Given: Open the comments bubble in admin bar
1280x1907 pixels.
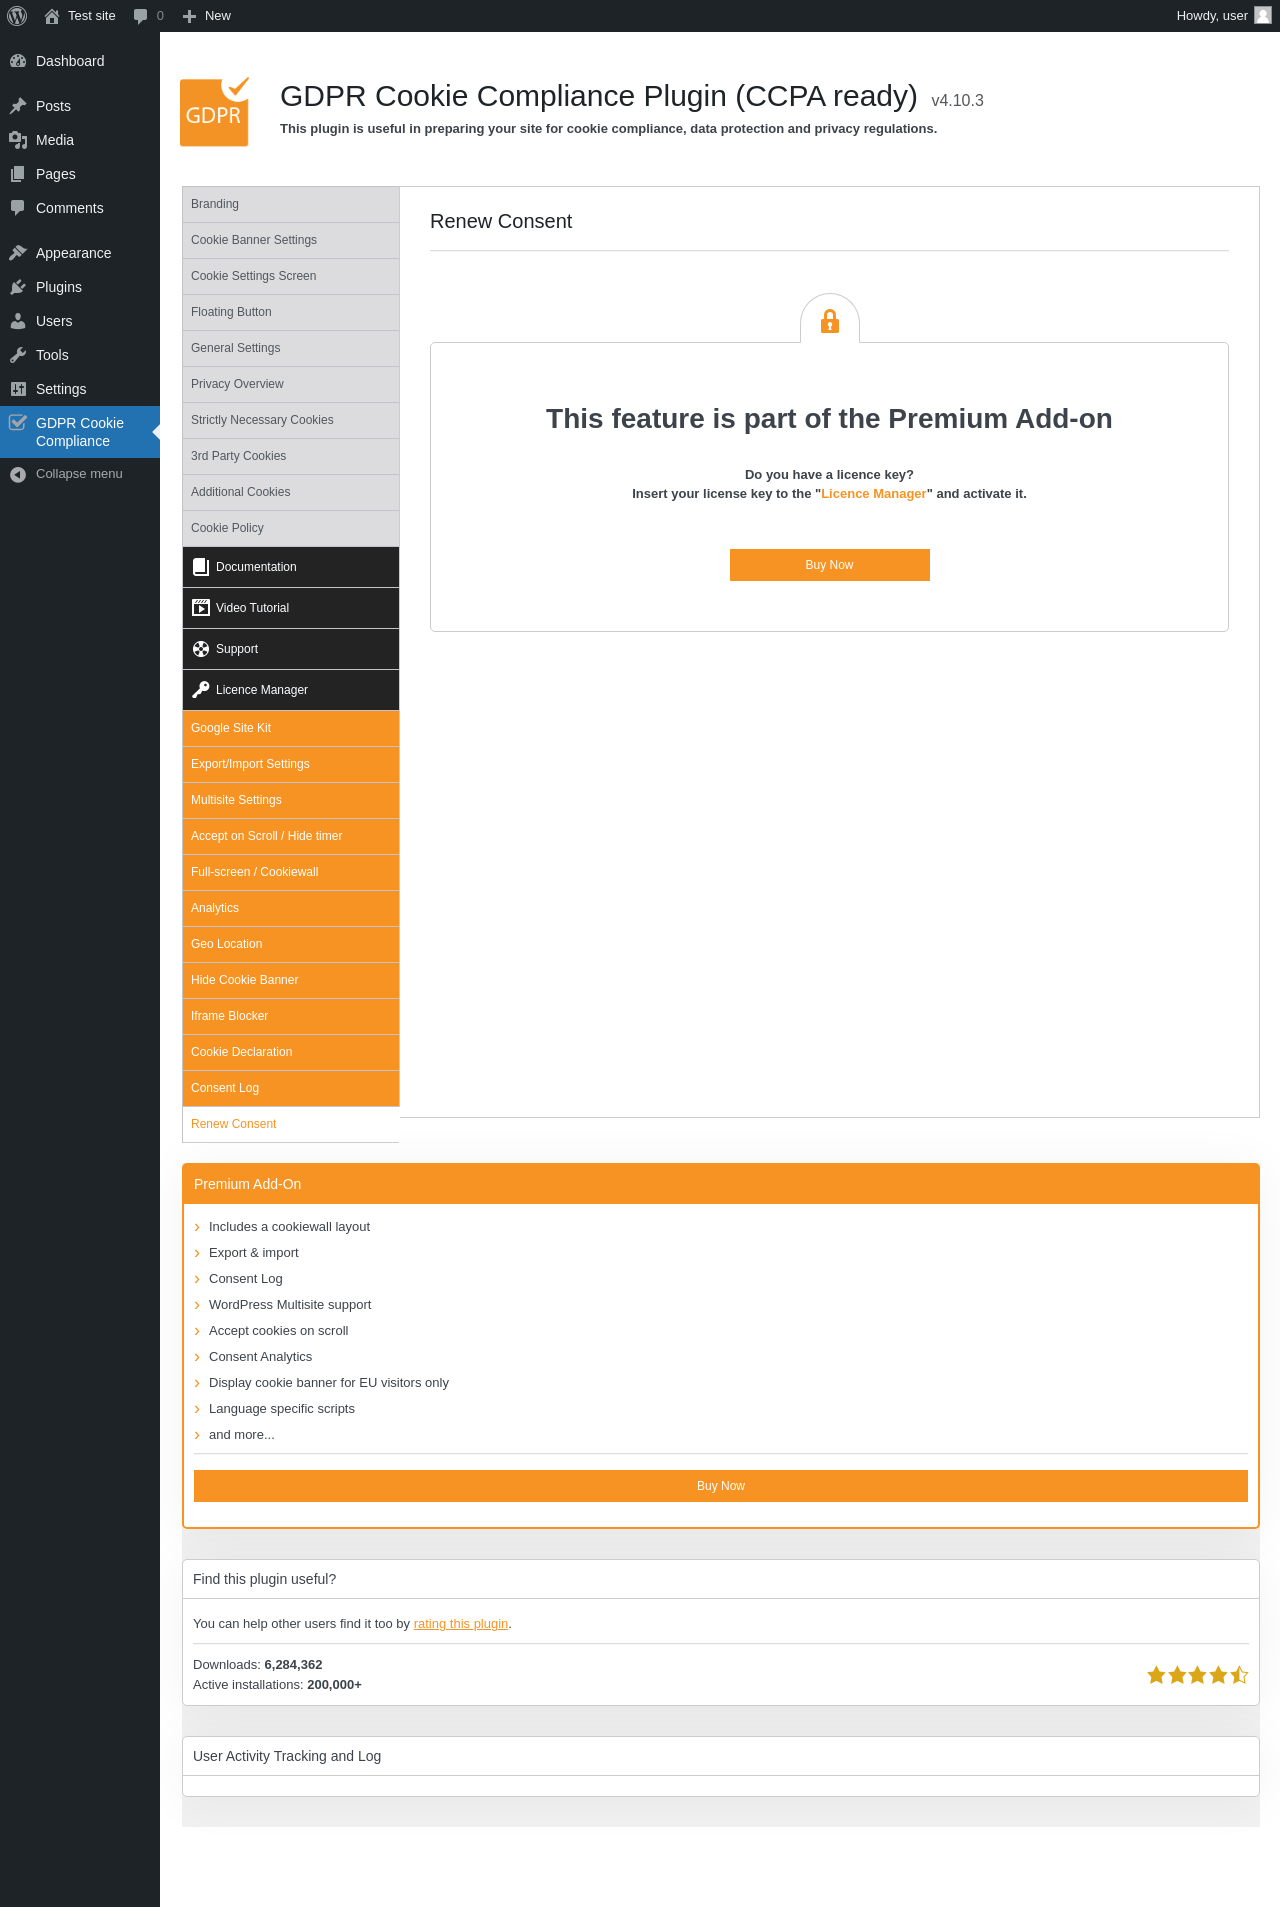Looking at the screenshot, I should 148,16.
